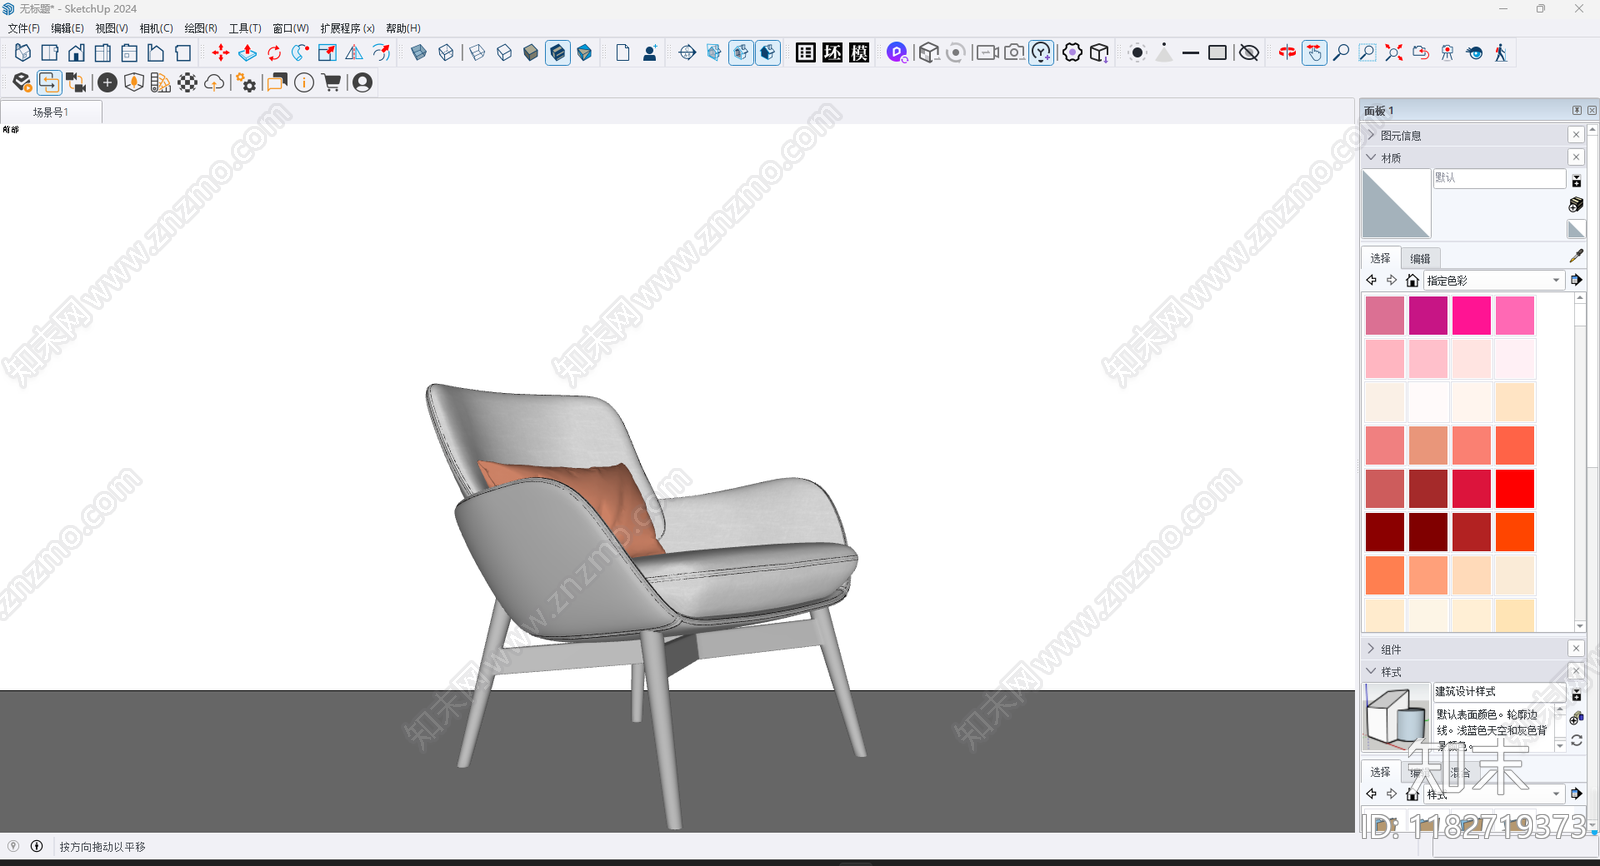Open the 指定色彩 material library dropdown
Viewport: 1600px width, 866px height.
[x=1493, y=280]
